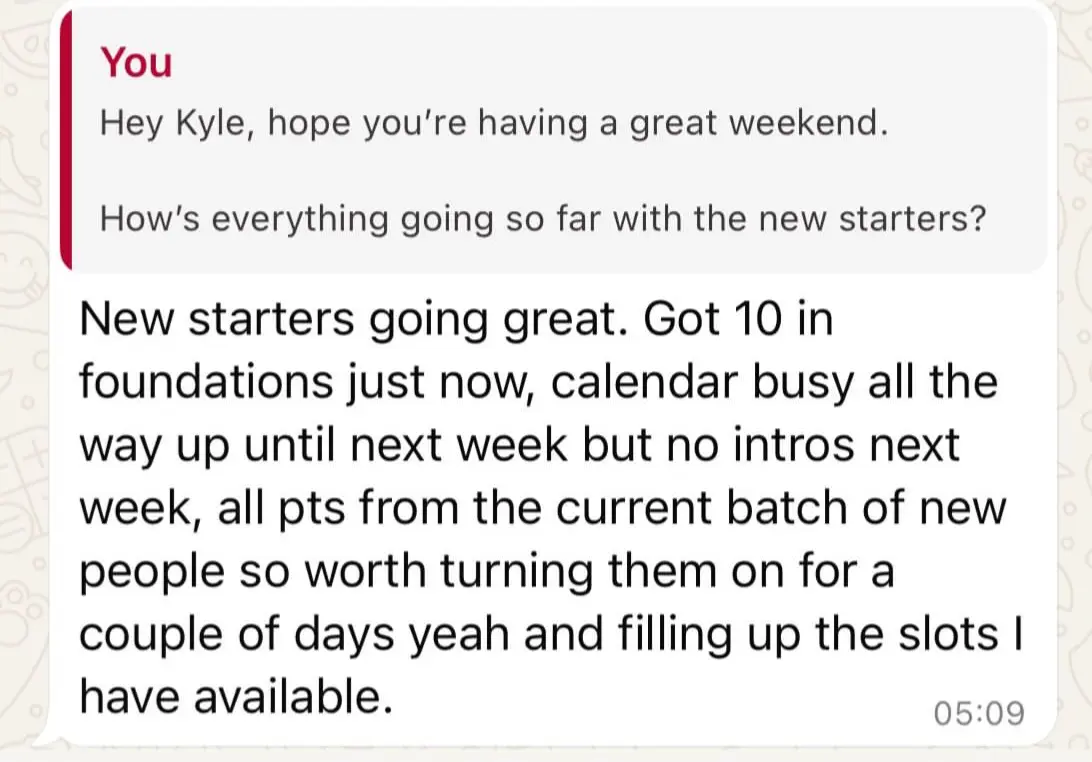The image size is (1092, 762).
Task: Click the red bar of the quoted reply
Action: pos(67,140)
